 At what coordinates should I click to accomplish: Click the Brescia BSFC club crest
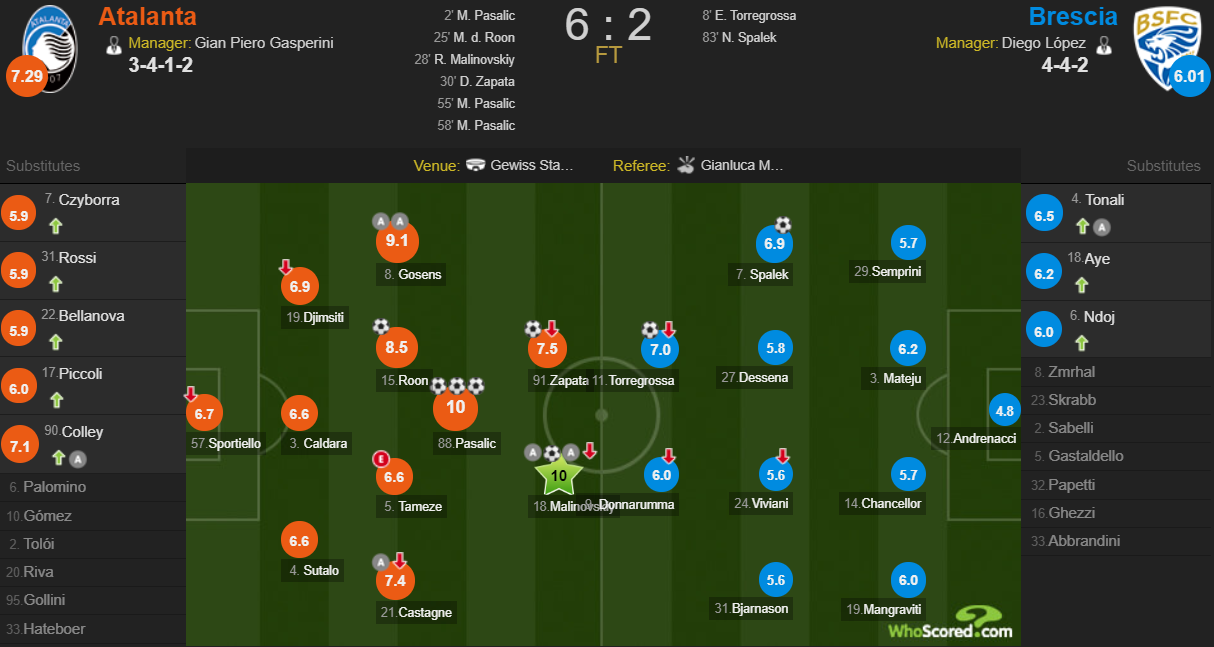pyautogui.click(x=1165, y=46)
